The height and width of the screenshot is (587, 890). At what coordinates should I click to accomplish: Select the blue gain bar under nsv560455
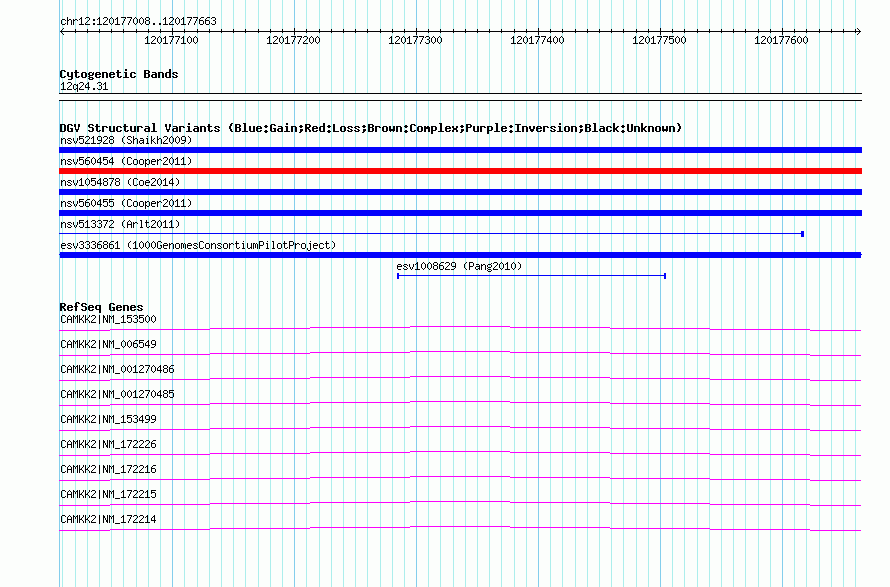pyautogui.click(x=460, y=213)
